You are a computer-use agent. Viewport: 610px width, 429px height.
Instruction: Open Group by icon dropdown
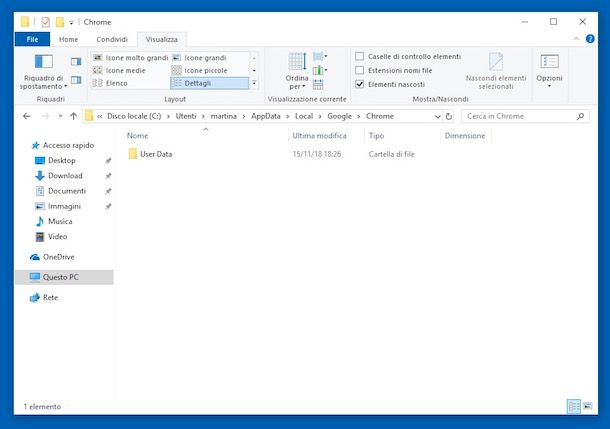click(x=320, y=57)
